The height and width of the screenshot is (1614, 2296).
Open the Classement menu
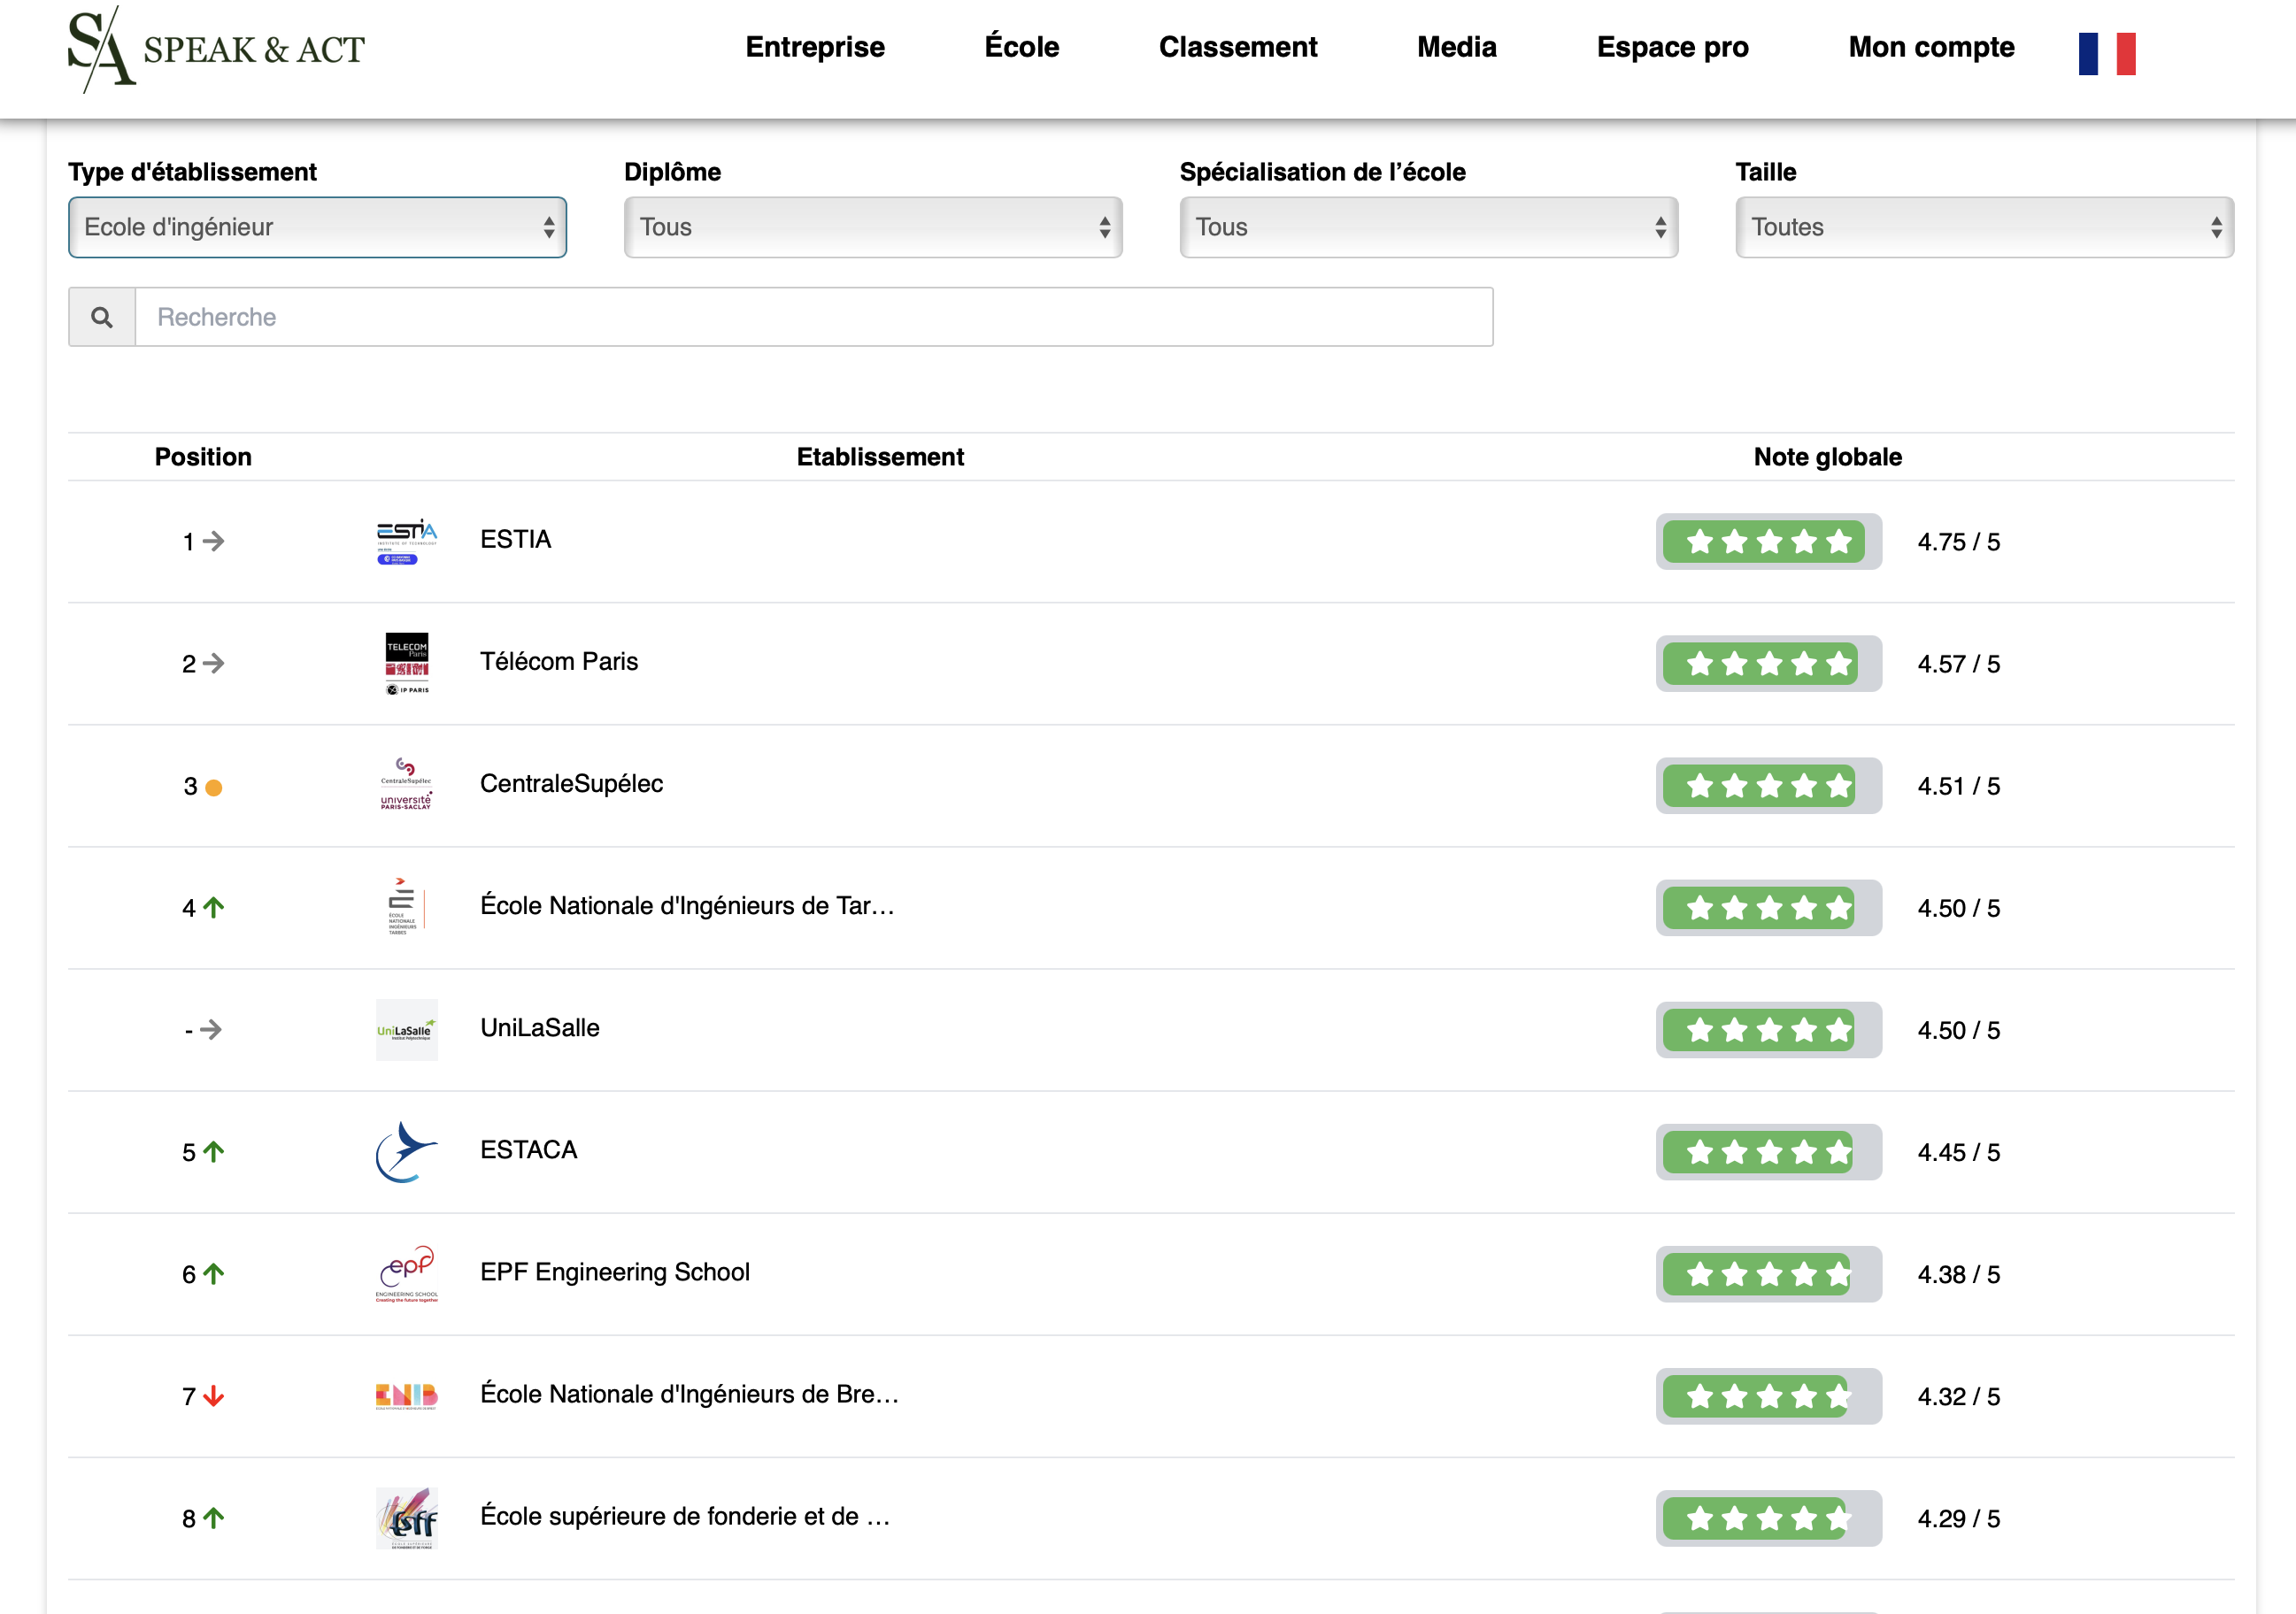pyautogui.click(x=1238, y=47)
